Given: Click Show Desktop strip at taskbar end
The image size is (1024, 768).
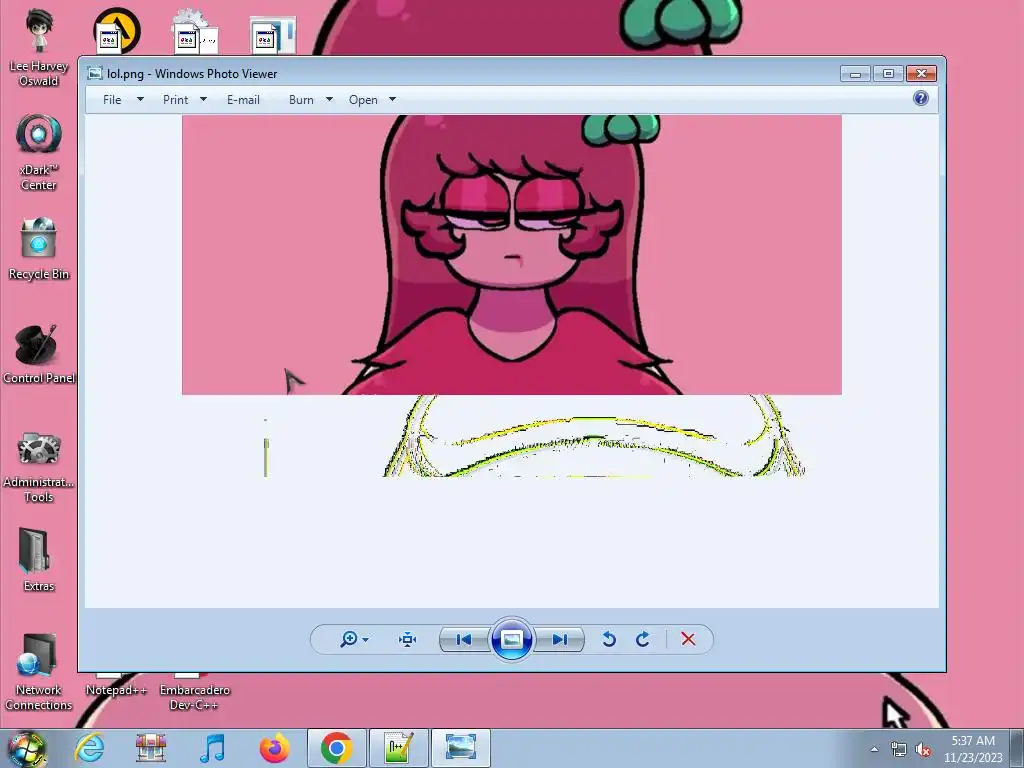Looking at the screenshot, I should (x=1017, y=748).
